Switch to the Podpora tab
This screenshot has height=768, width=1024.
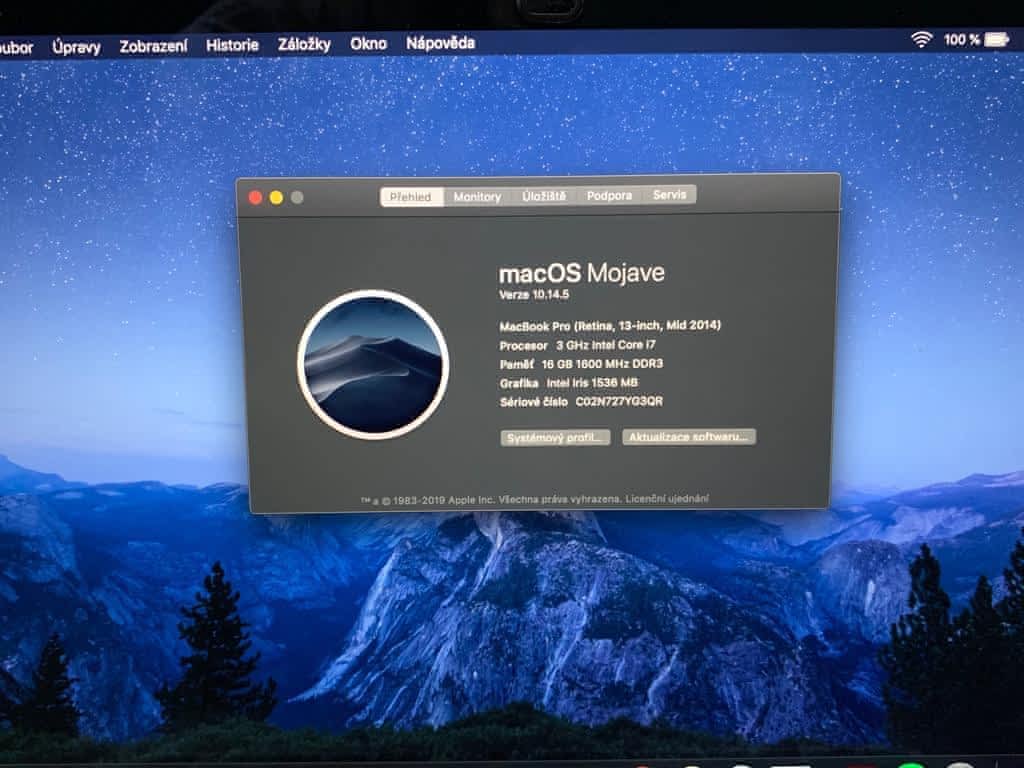609,195
